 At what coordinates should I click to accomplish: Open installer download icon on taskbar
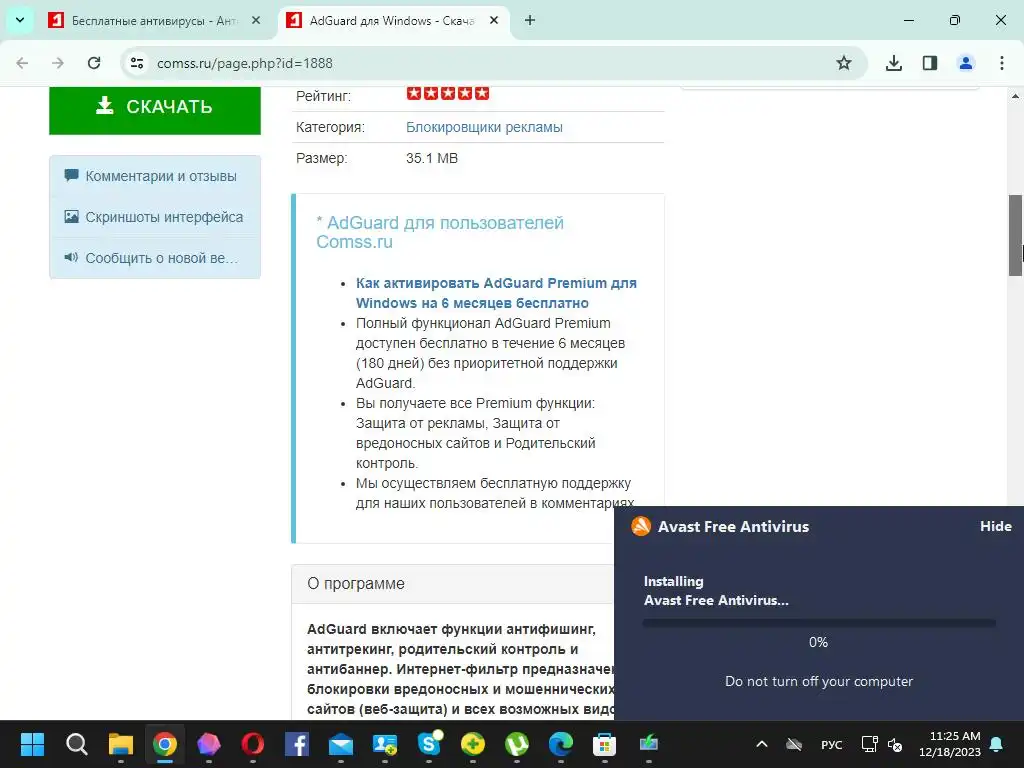click(648, 744)
